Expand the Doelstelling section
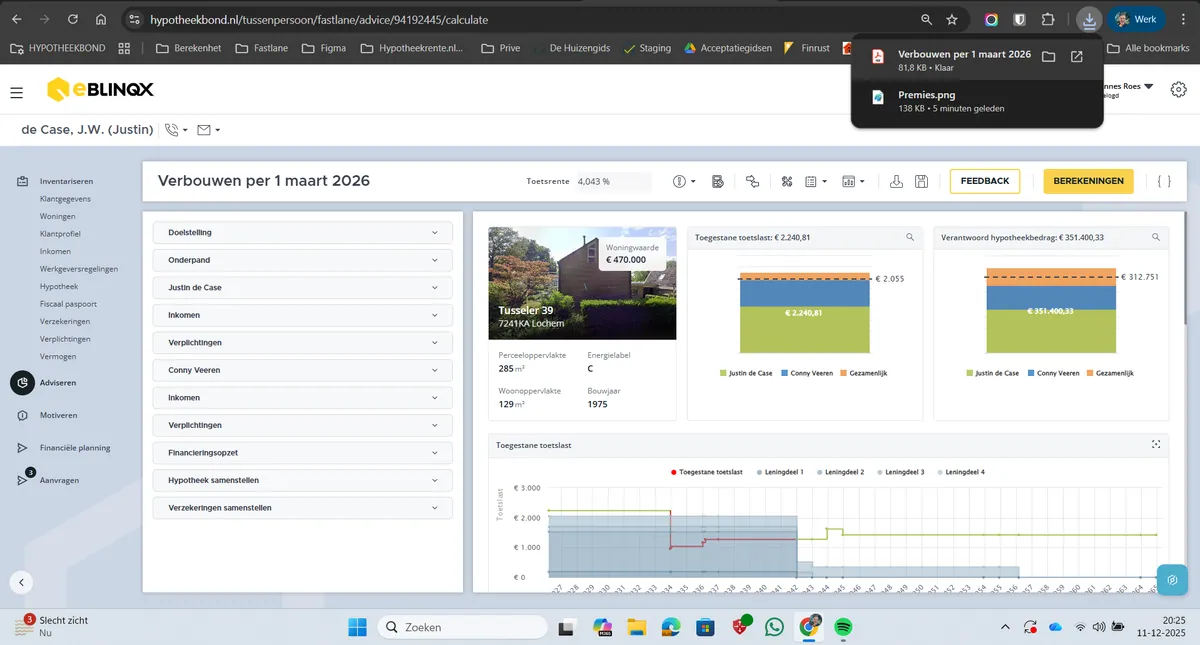Screen dimensions: 1200x645 pos(303,232)
